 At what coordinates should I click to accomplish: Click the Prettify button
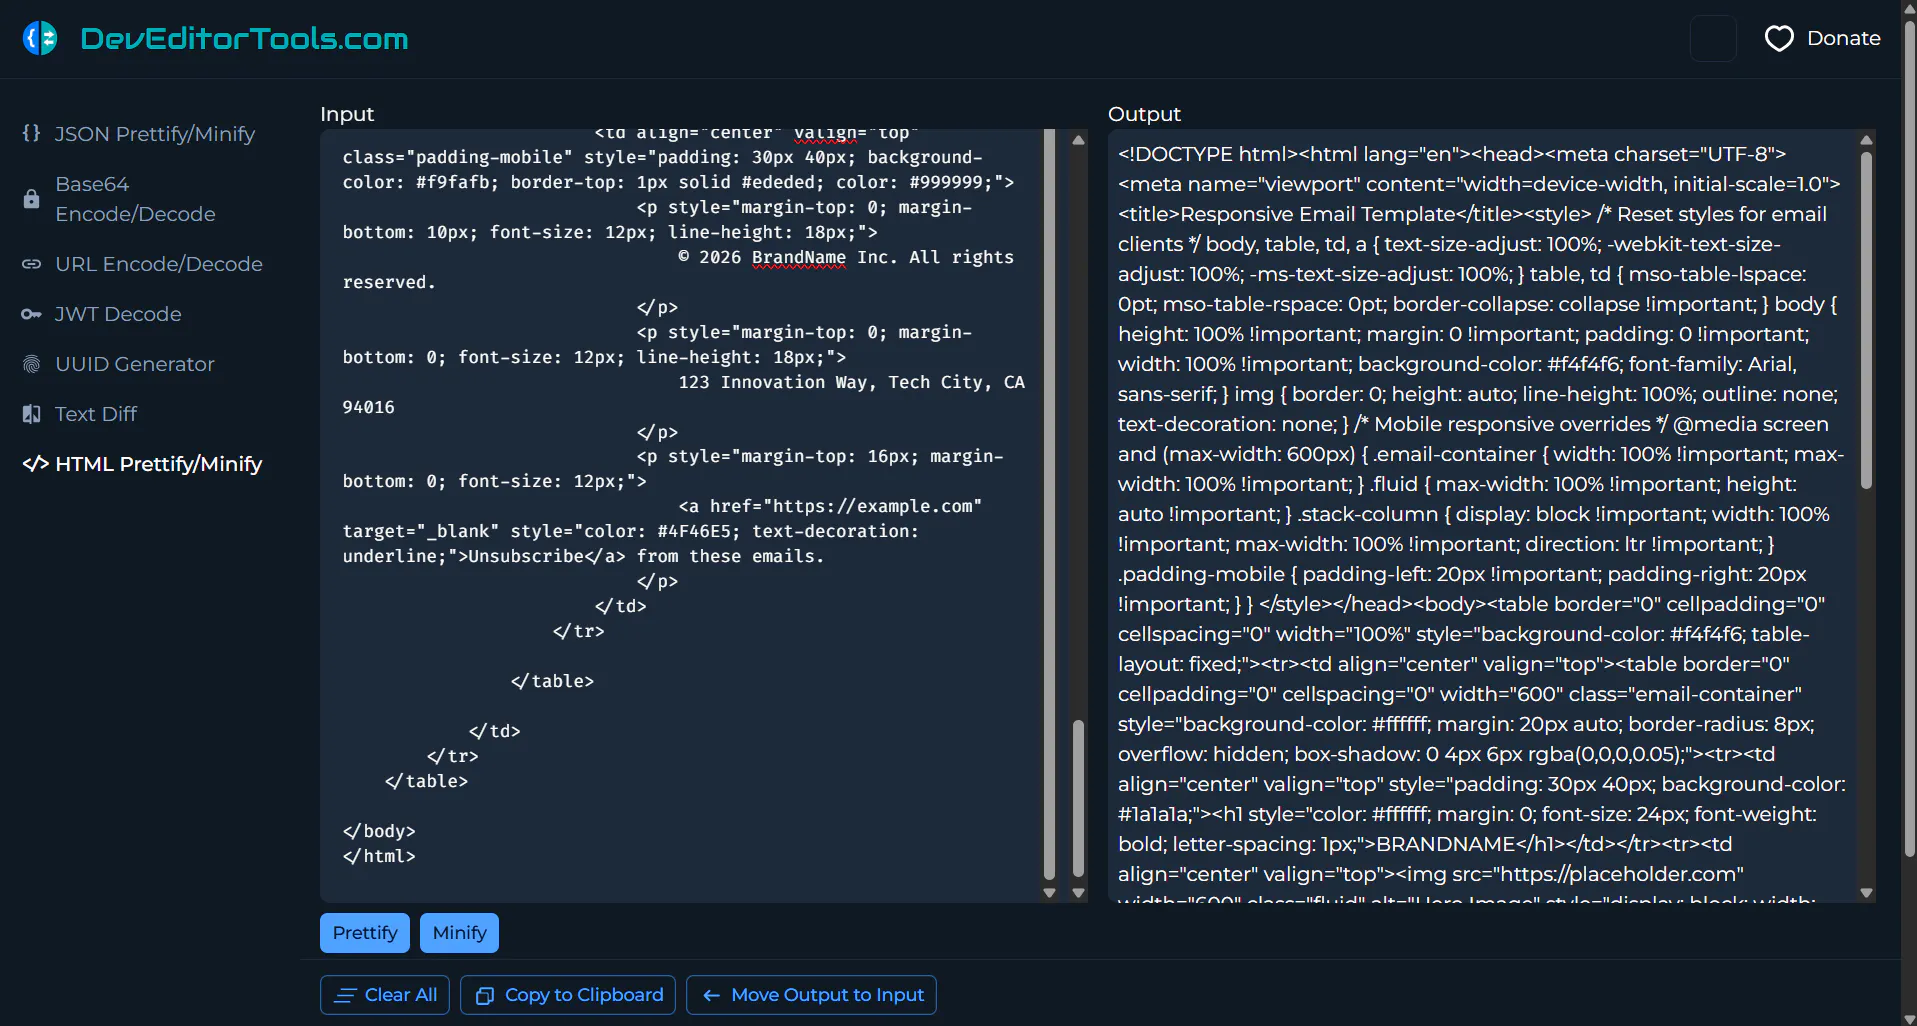coord(365,933)
